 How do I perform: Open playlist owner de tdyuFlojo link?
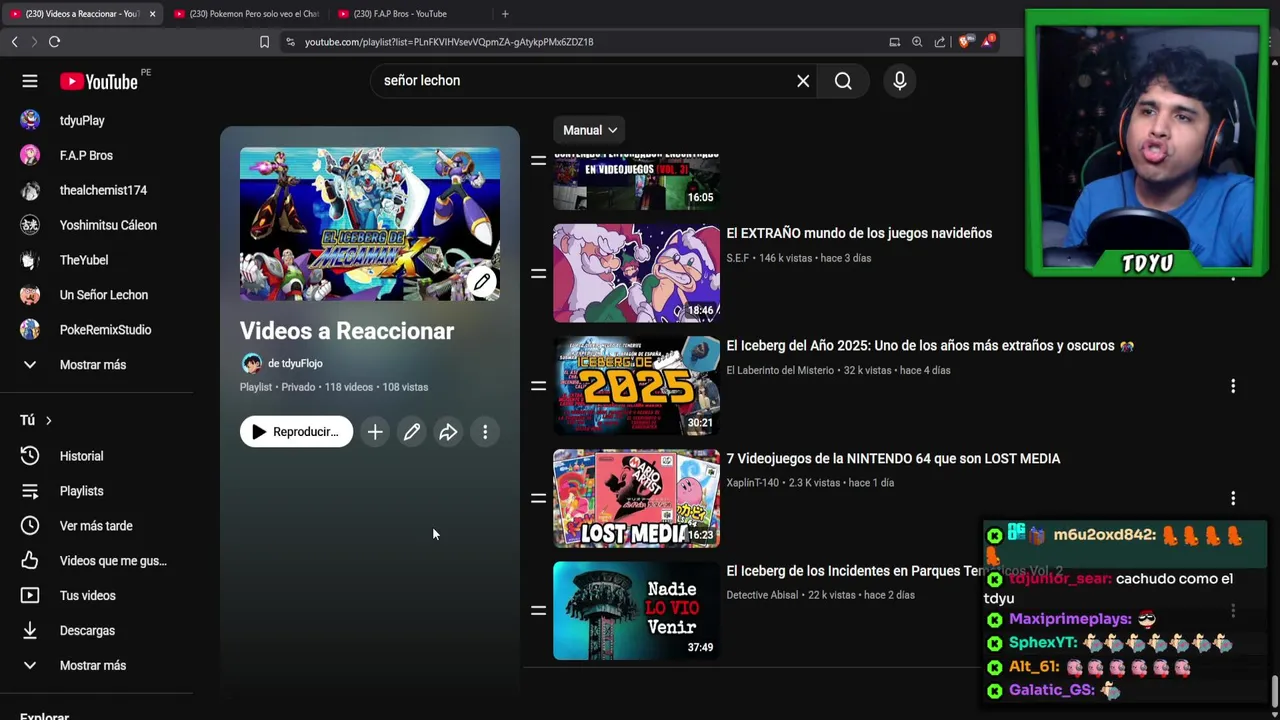[x=295, y=364]
